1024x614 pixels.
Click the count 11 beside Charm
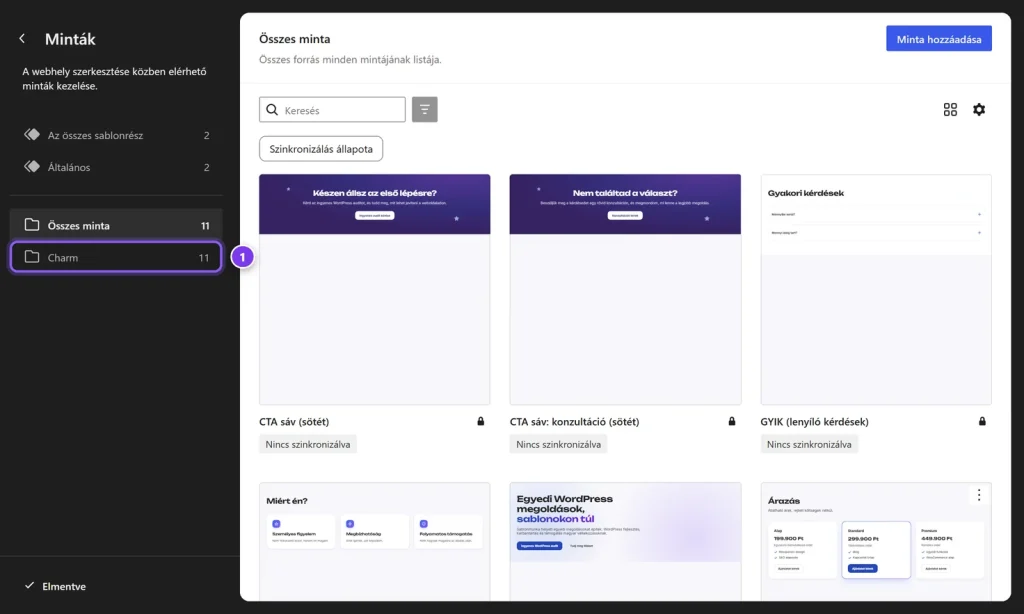pyautogui.click(x=204, y=257)
